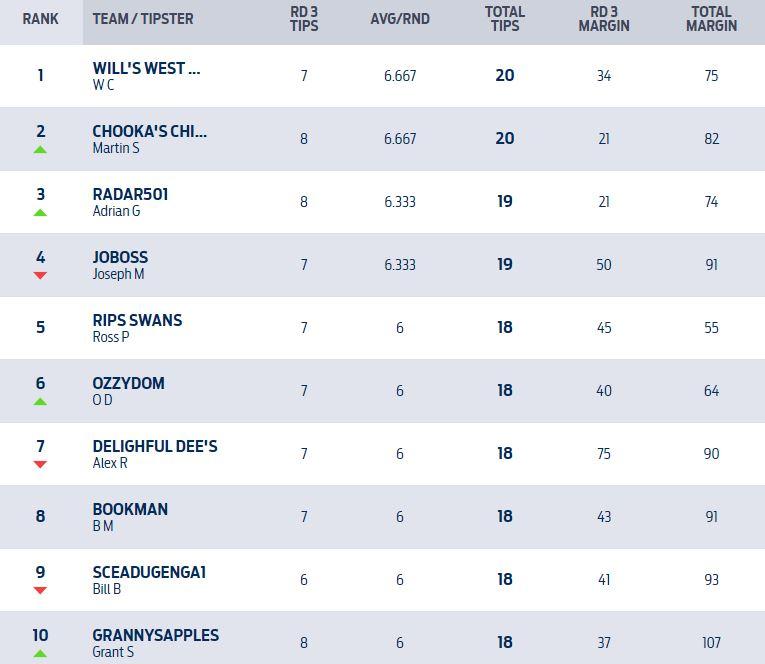Viewport: 765px width, 664px height.
Task: Open GRANNYSAPPLES team link
Action: pos(155,636)
